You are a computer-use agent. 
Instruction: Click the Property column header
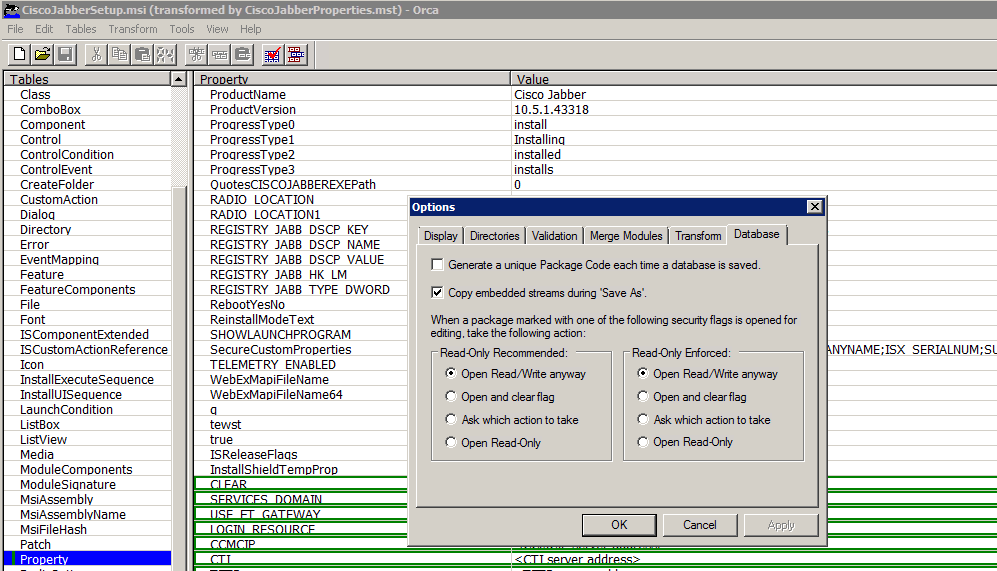pyautogui.click(x=352, y=79)
